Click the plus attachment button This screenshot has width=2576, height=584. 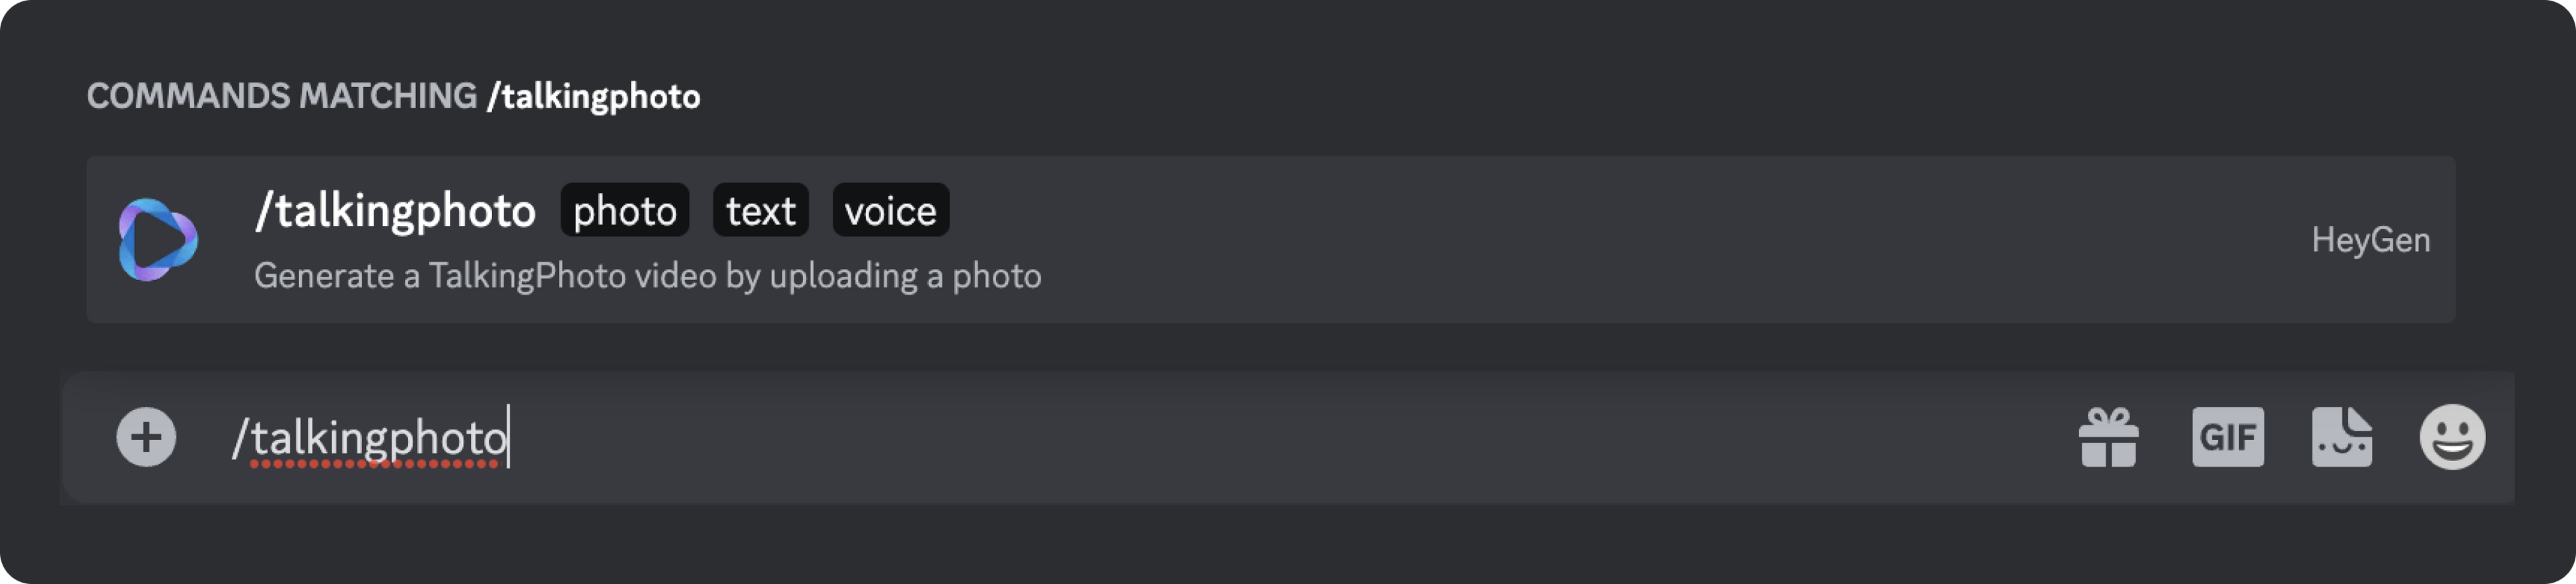click(x=146, y=437)
